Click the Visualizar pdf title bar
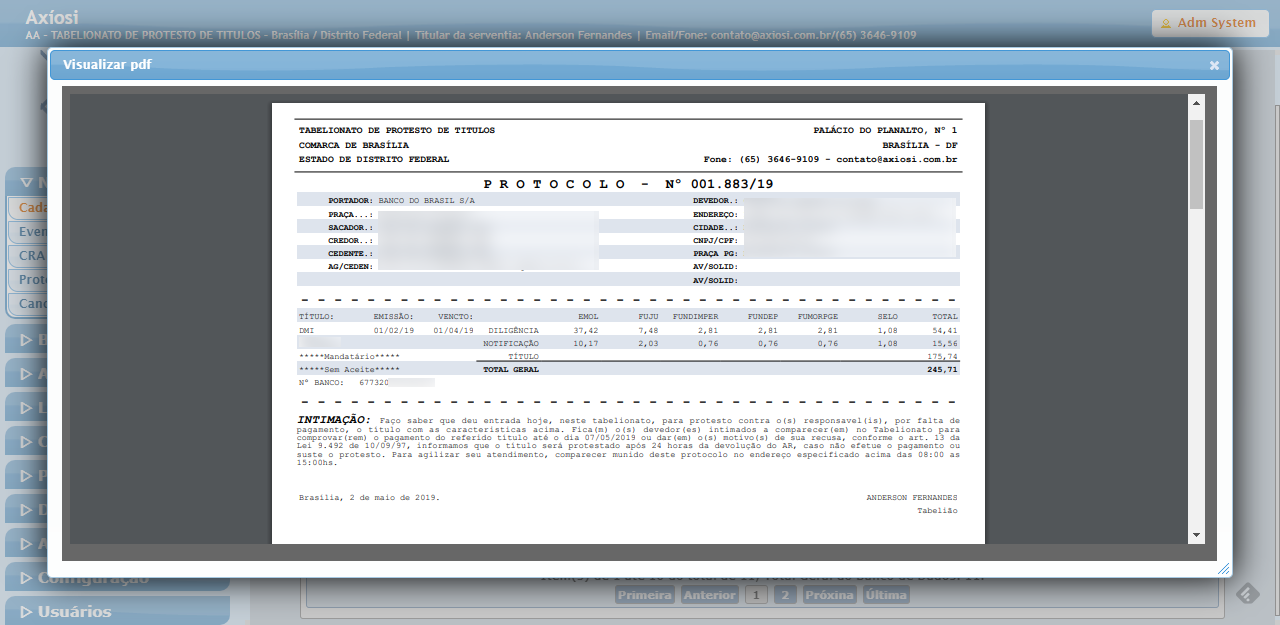This screenshot has width=1280, height=625. click(x=600, y=65)
